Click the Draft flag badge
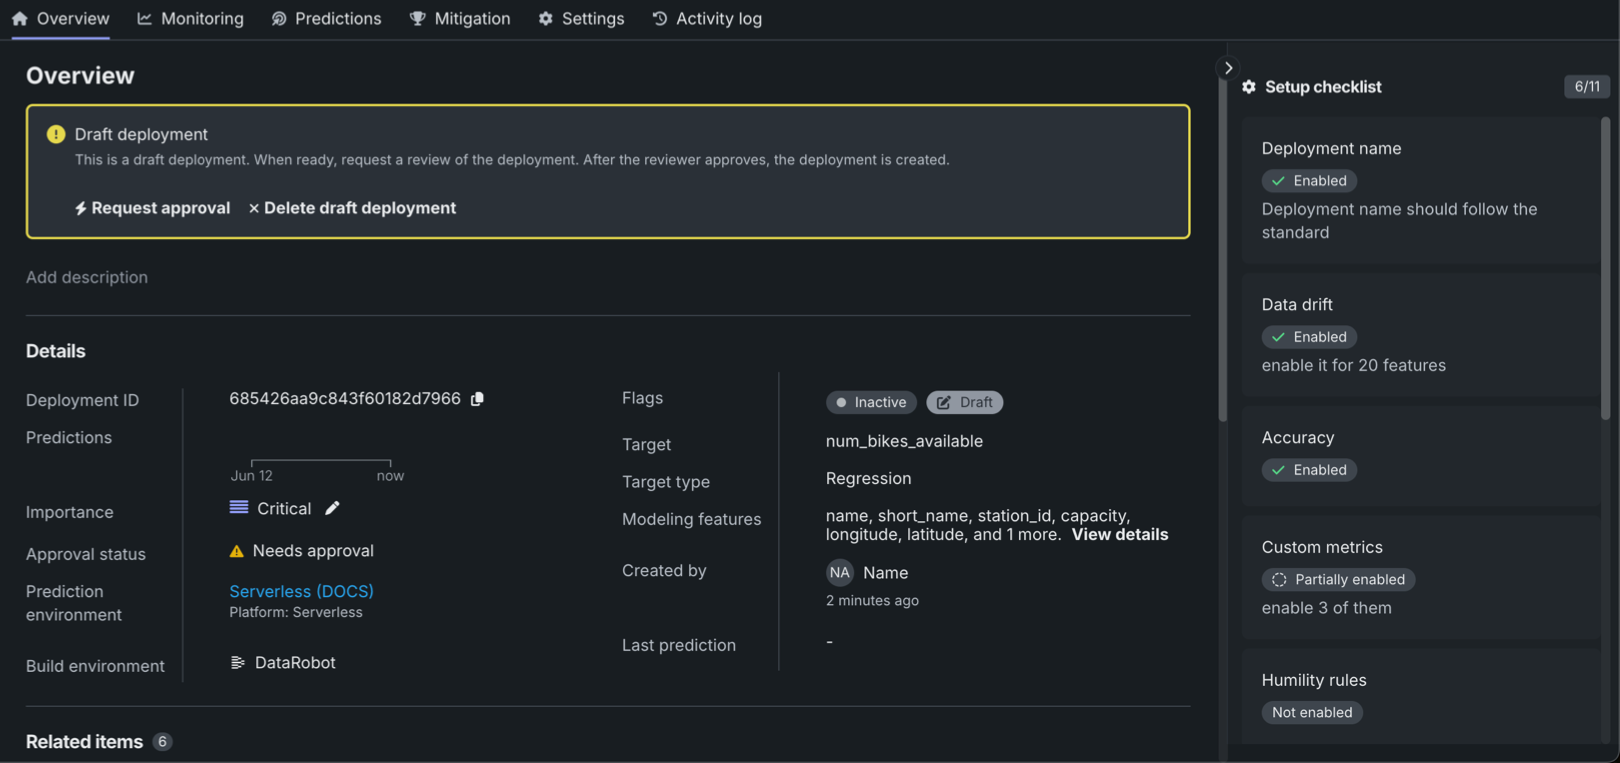This screenshot has height=763, width=1620. [x=964, y=402]
